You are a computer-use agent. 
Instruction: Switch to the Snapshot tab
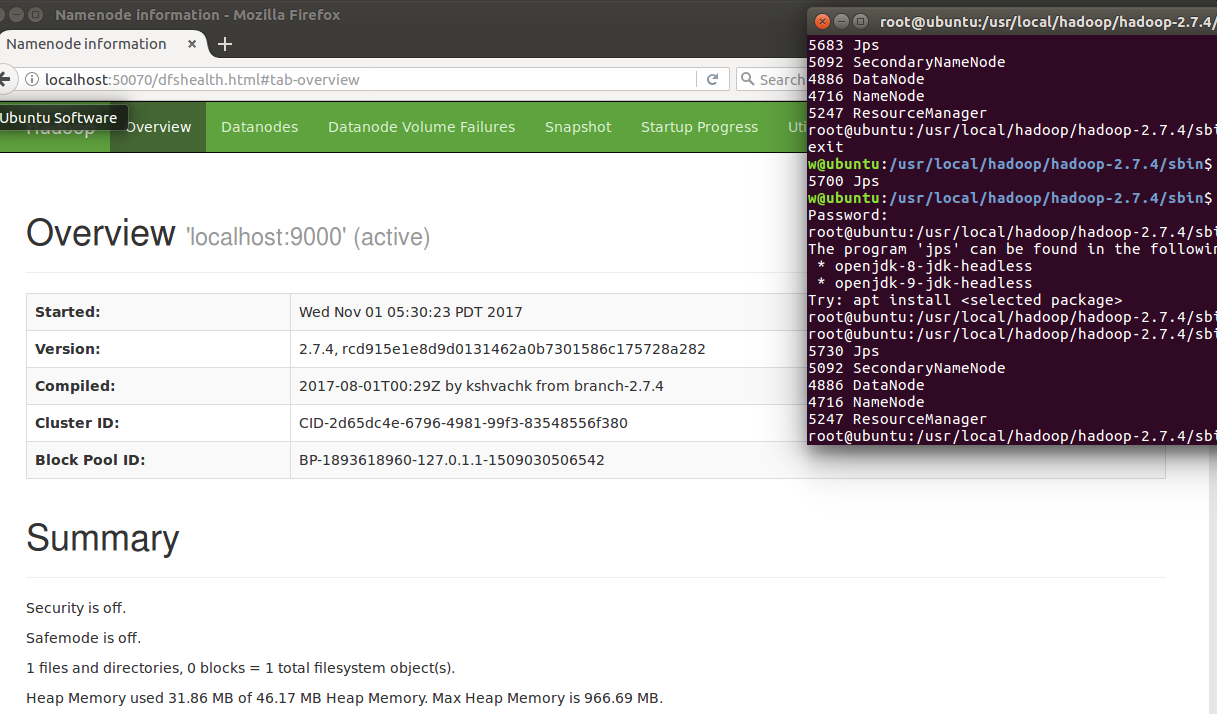coord(578,127)
